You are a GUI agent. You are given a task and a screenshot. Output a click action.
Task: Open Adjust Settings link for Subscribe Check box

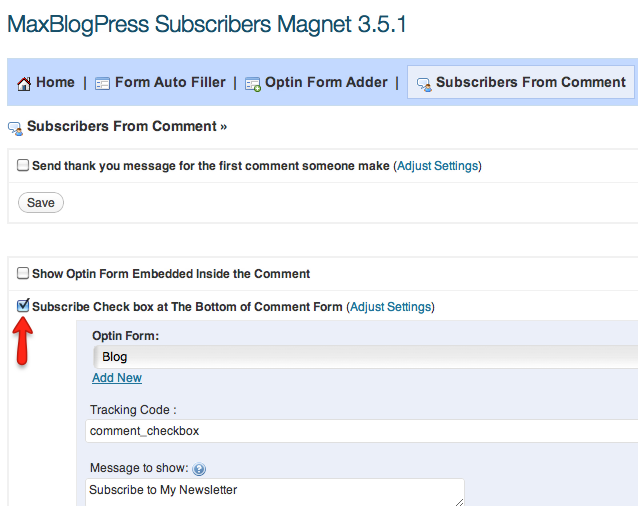(x=391, y=307)
